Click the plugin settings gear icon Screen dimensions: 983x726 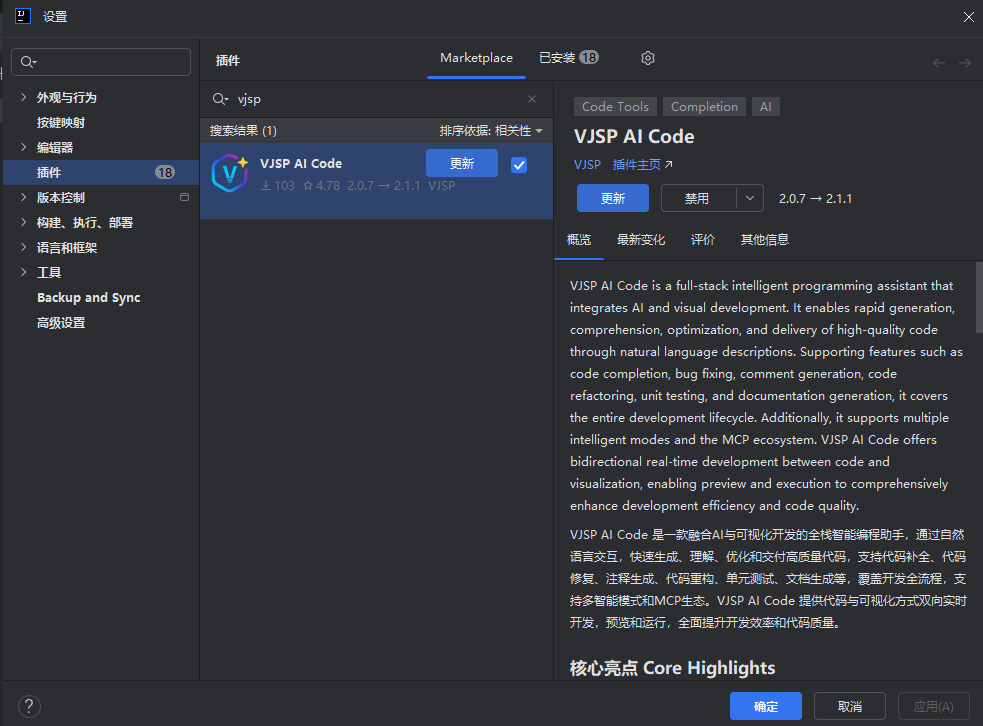click(648, 58)
